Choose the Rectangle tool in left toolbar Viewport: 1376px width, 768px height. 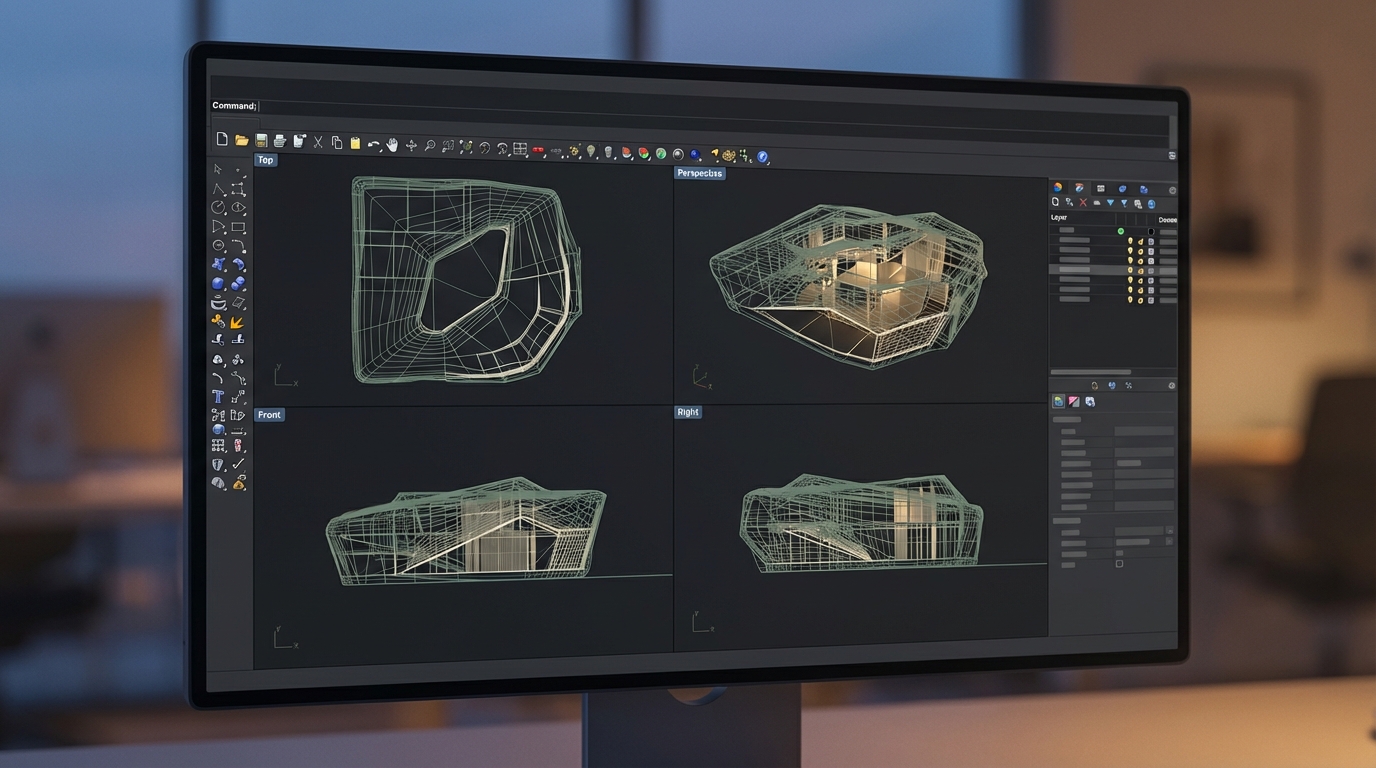click(x=238, y=227)
